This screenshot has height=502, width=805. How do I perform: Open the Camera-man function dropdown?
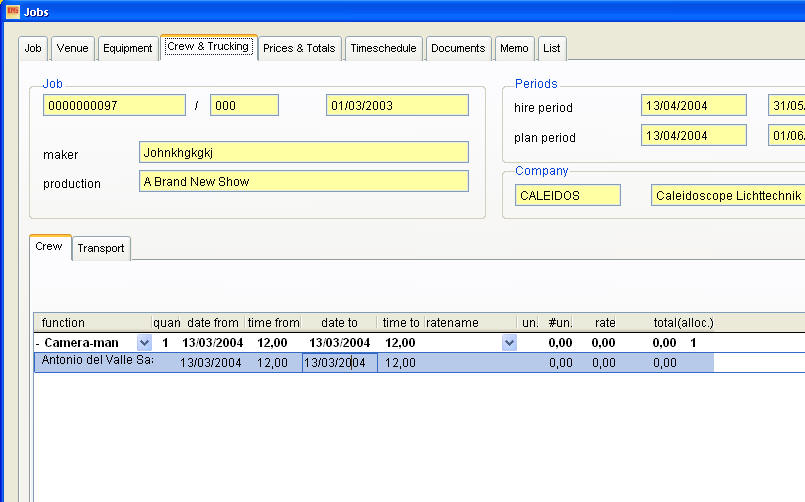(x=145, y=342)
